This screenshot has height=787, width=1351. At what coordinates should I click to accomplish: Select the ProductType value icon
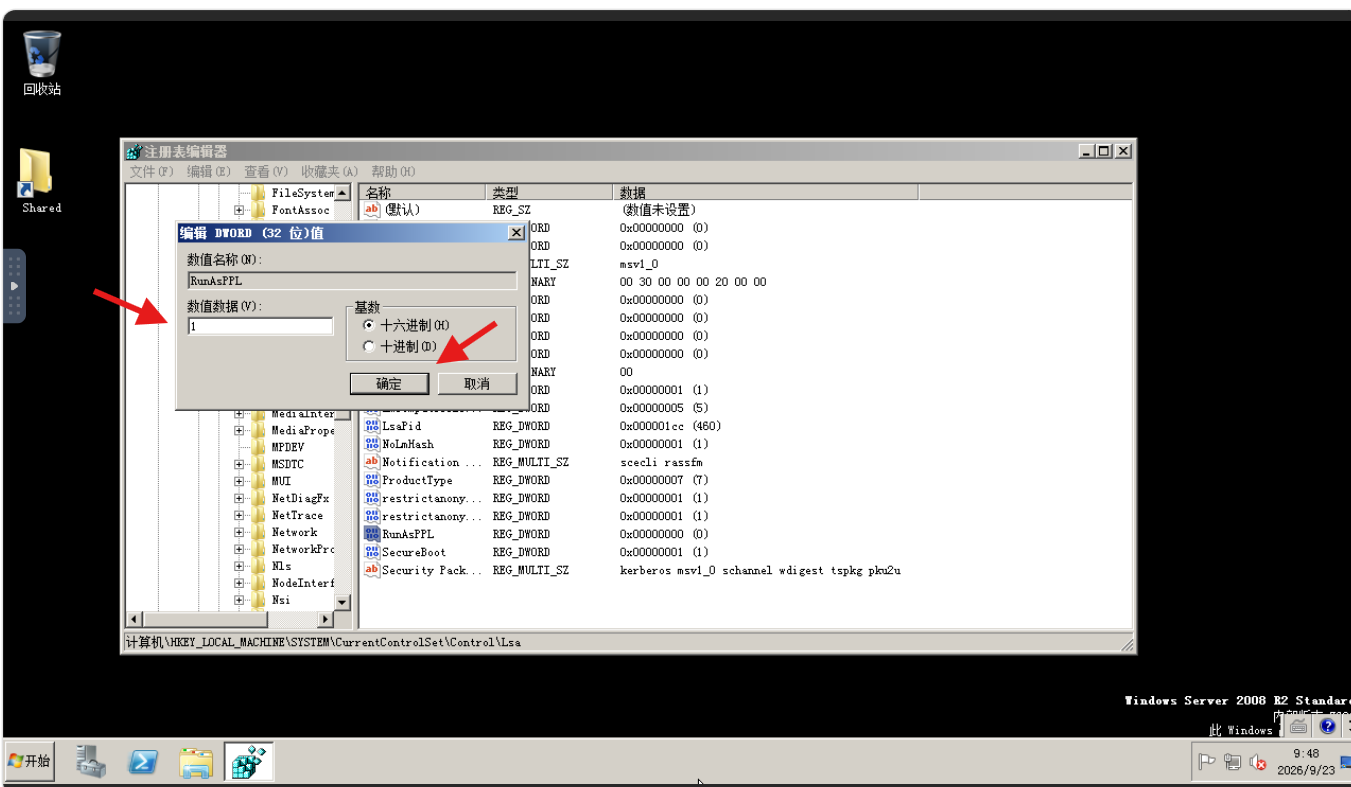tap(372, 480)
